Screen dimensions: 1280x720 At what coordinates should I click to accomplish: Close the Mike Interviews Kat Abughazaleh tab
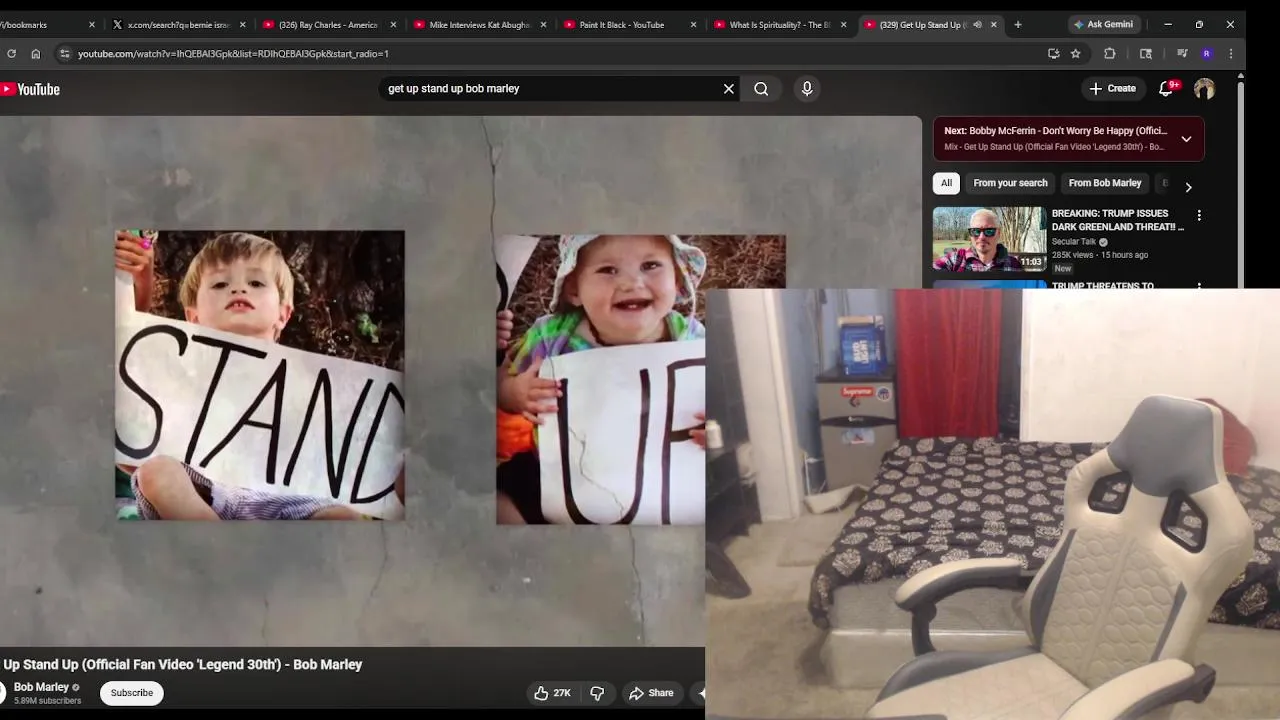(x=543, y=25)
